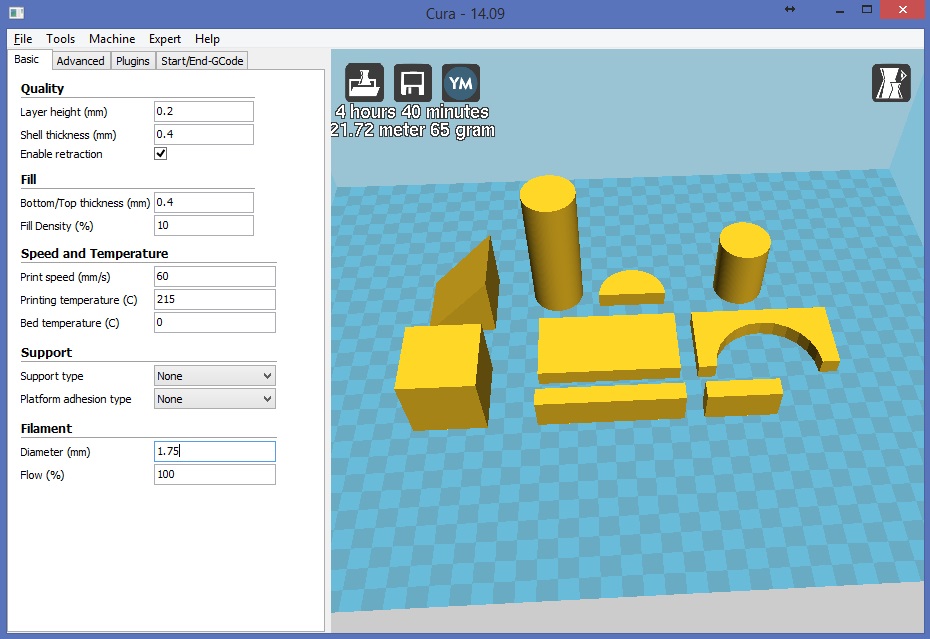Image resolution: width=930 pixels, height=639 pixels.
Task: Click the Bed temperature input field
Action: coord(215,323)
